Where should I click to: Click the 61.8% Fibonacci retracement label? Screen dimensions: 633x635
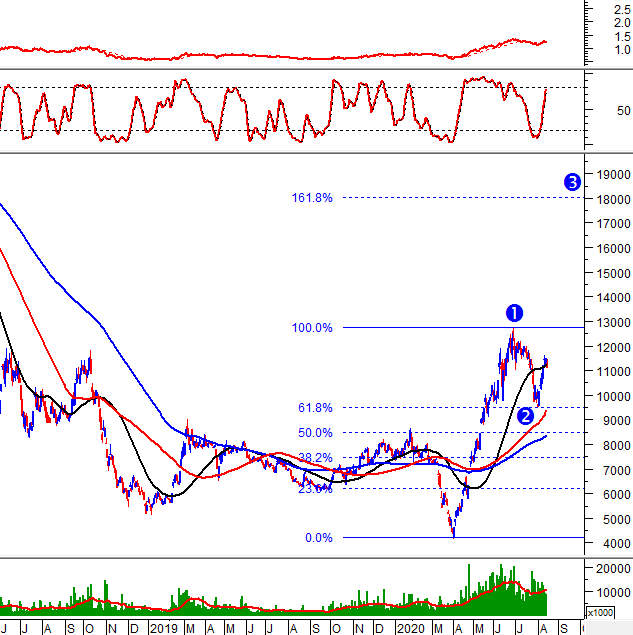click(x=315, y=408)
